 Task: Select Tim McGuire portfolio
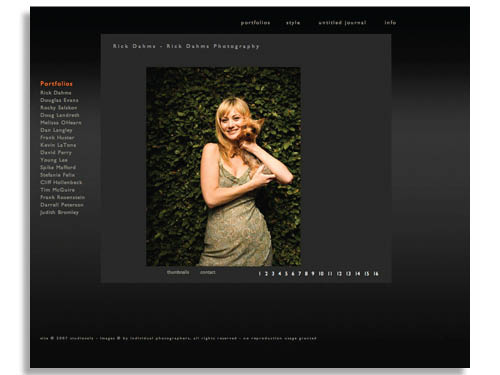(x=57, y=190)
